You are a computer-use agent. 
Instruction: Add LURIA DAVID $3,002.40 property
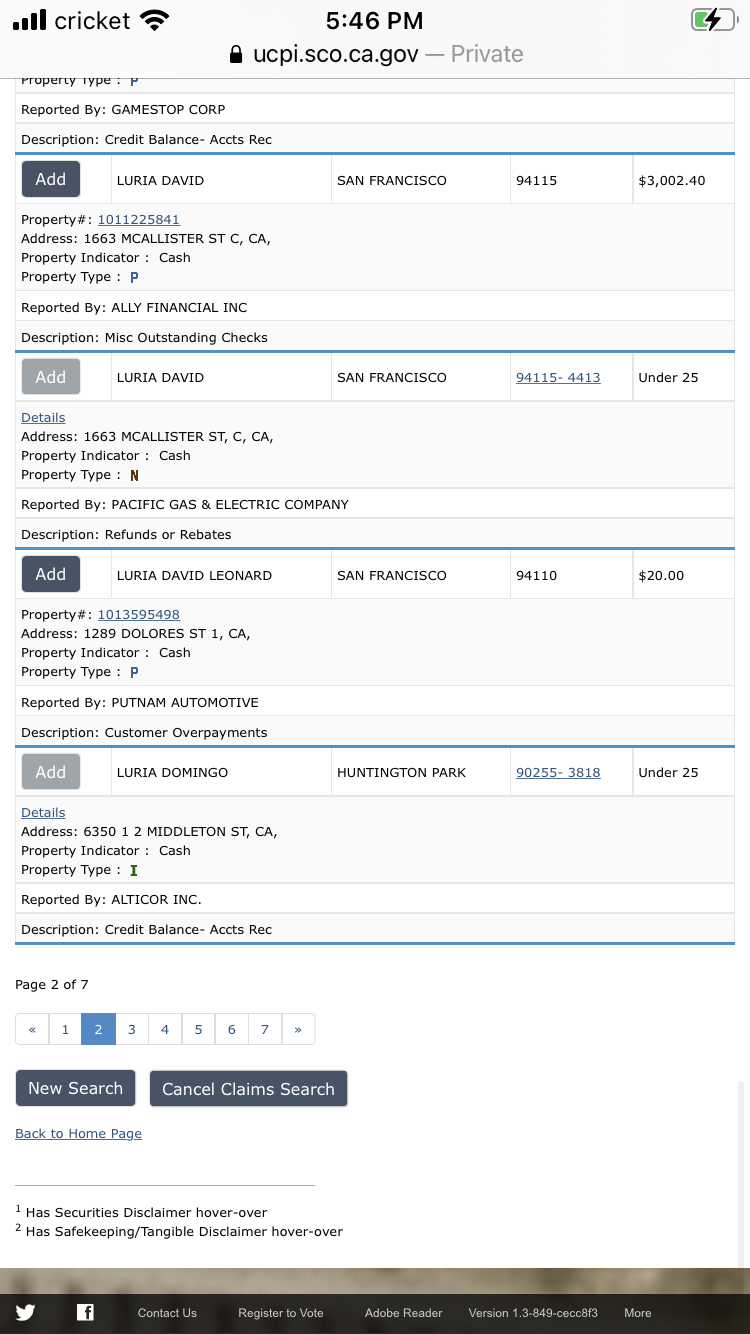[x=51, y=179]
